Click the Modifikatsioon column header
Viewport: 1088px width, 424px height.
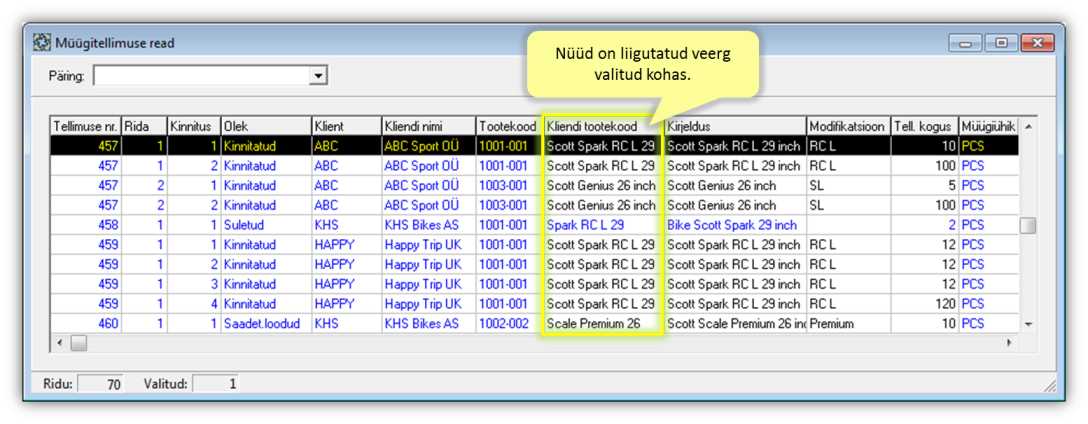pyautogui.click(x=848, y=126)
